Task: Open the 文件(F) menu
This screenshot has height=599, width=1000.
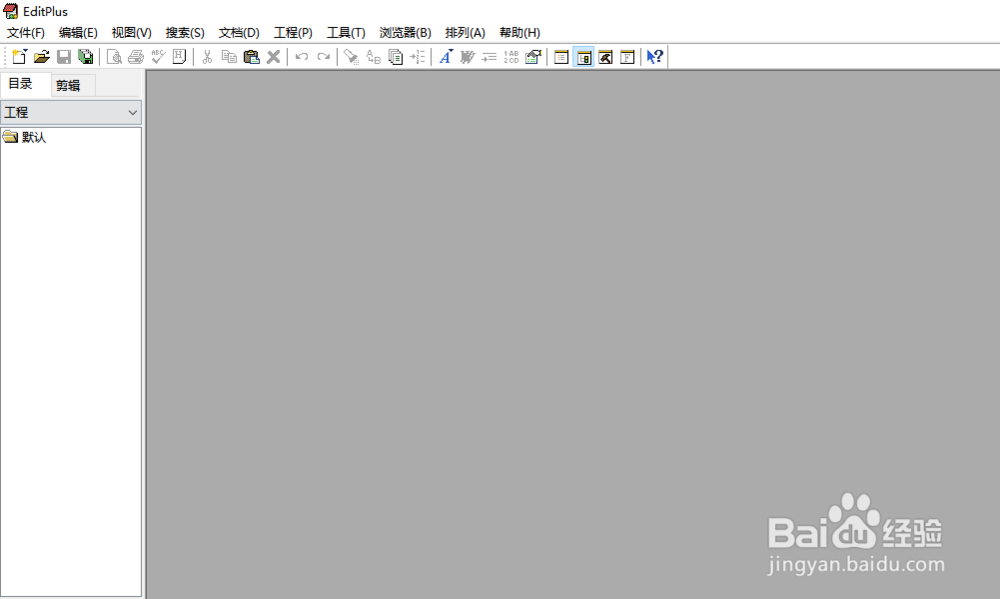Action: click(26, 33)
